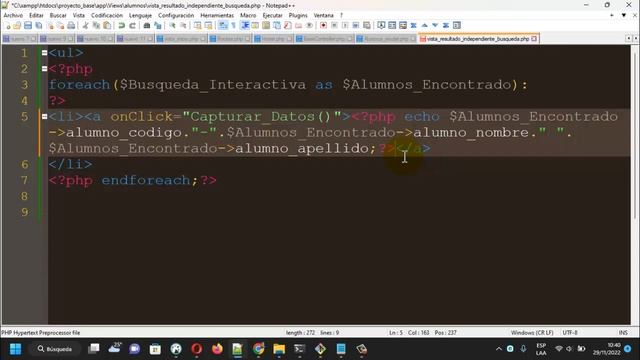Open the Ejecutar menu
640x360 pixels.
[x=272, y=15]
